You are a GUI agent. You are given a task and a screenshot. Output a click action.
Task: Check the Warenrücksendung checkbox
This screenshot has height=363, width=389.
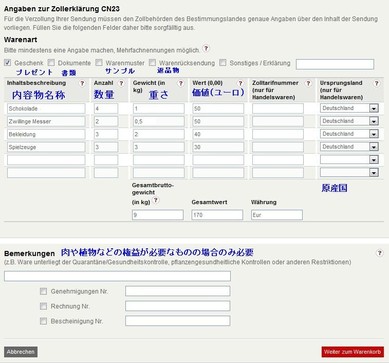[x=152, y=63]
